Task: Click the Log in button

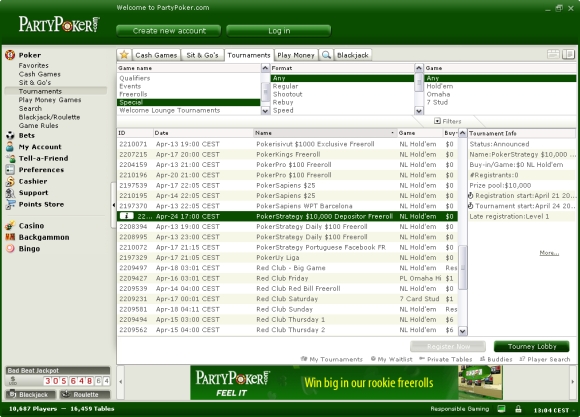Action: click(x=279, y=31)
